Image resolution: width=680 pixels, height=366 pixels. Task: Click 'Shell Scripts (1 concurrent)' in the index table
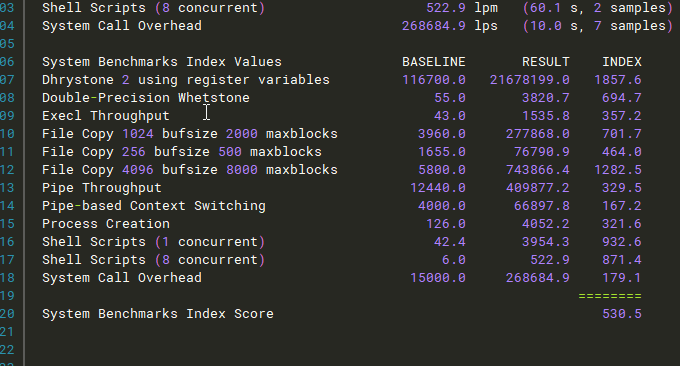(x=154, y=242)
